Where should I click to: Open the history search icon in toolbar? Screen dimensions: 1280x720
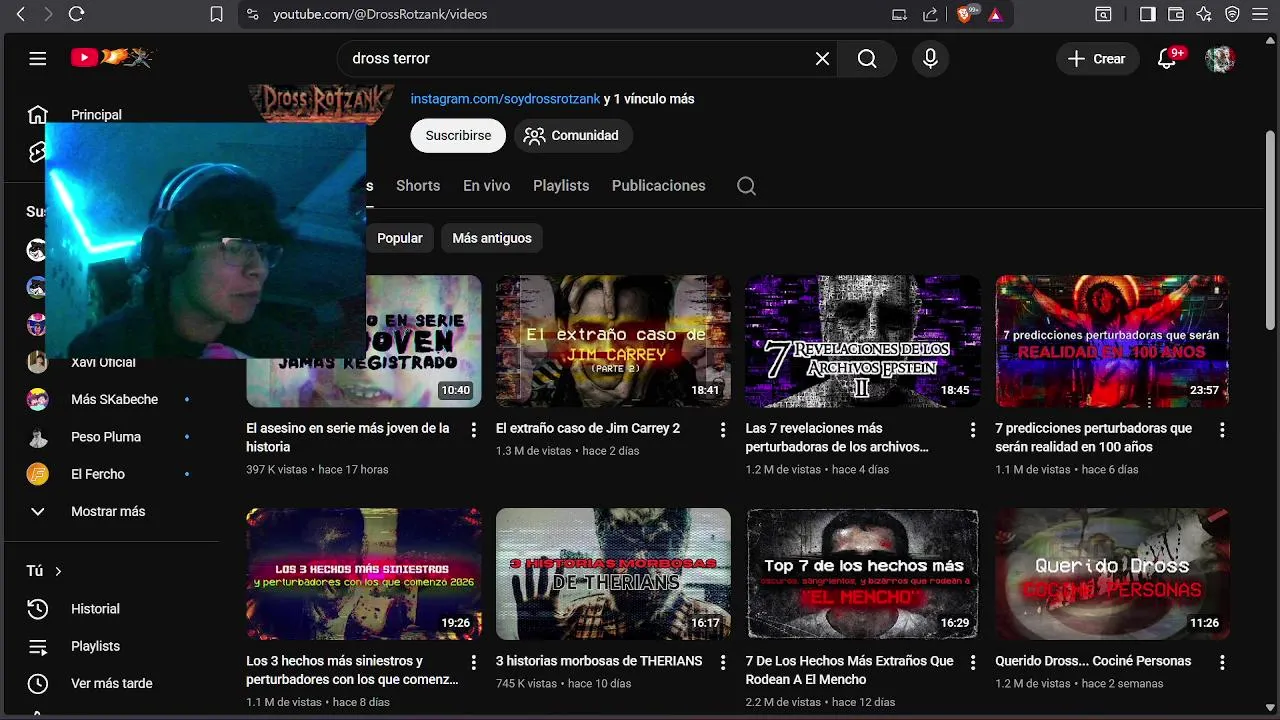(x=1103, y=14)
